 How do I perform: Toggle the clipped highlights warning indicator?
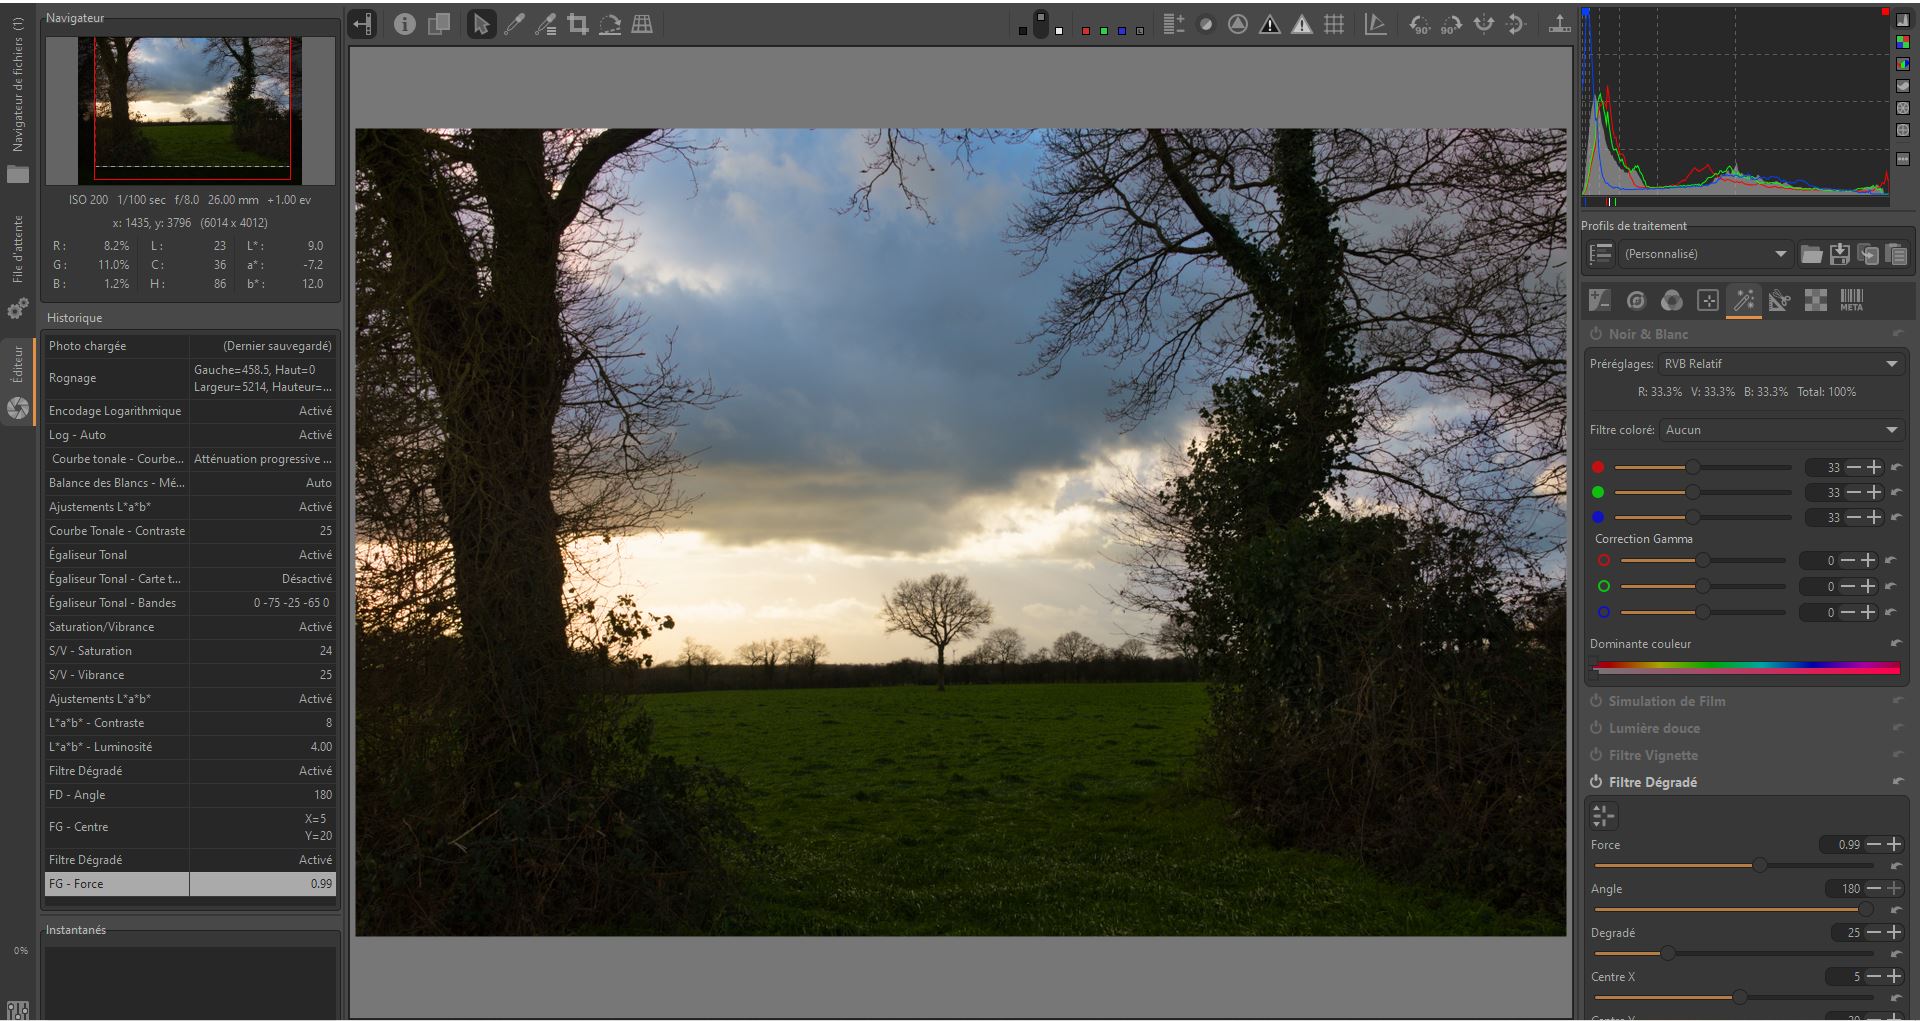tap(1302, 25)
